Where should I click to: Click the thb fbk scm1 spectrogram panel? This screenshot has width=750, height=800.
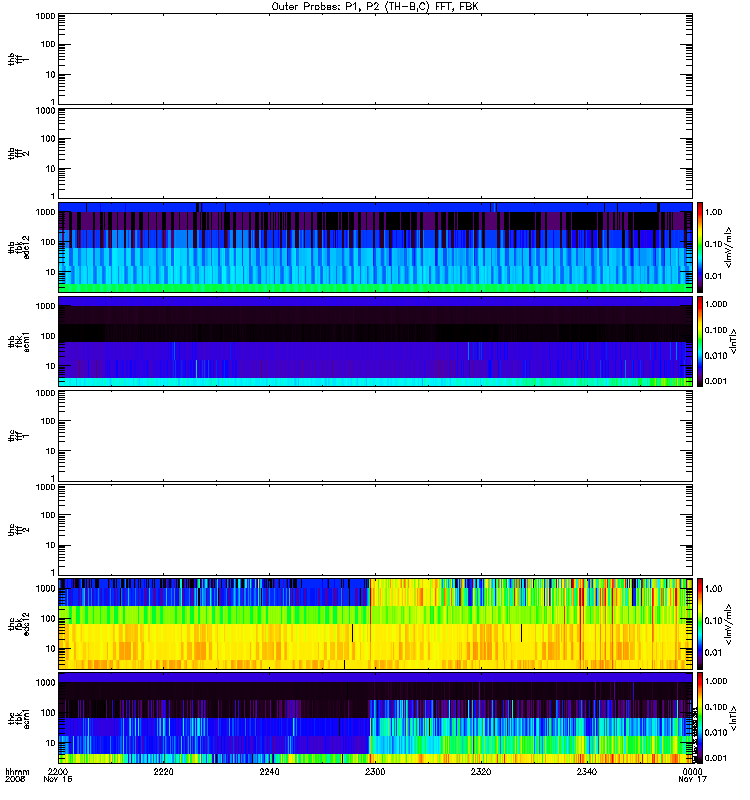click(x=375, y=341)
